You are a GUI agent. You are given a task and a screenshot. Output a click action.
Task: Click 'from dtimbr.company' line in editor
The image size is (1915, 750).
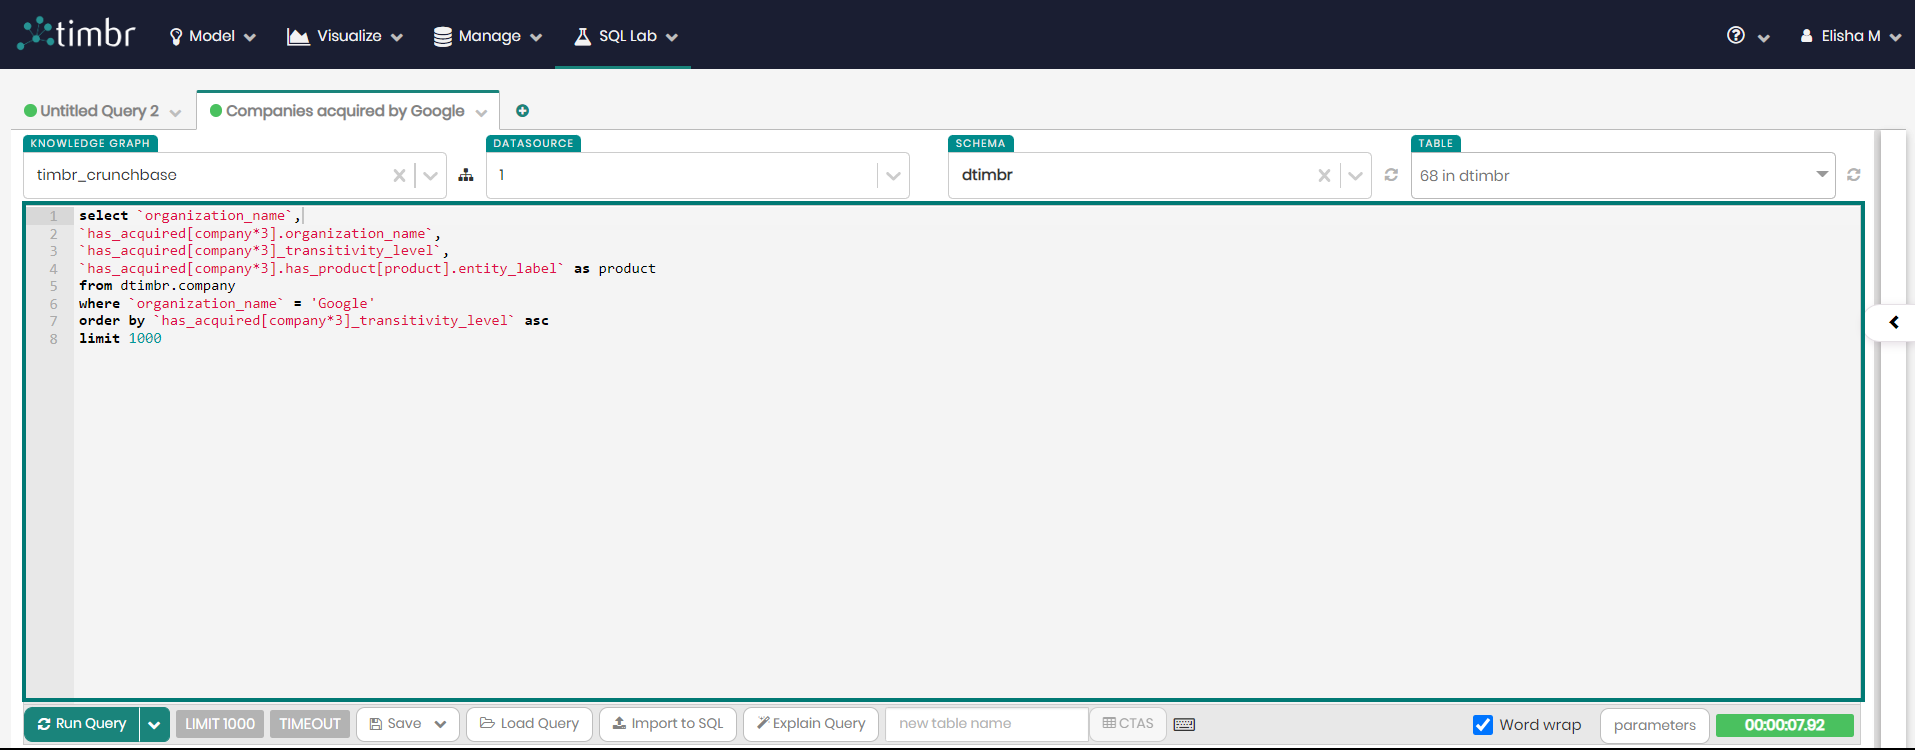(157, 286)
